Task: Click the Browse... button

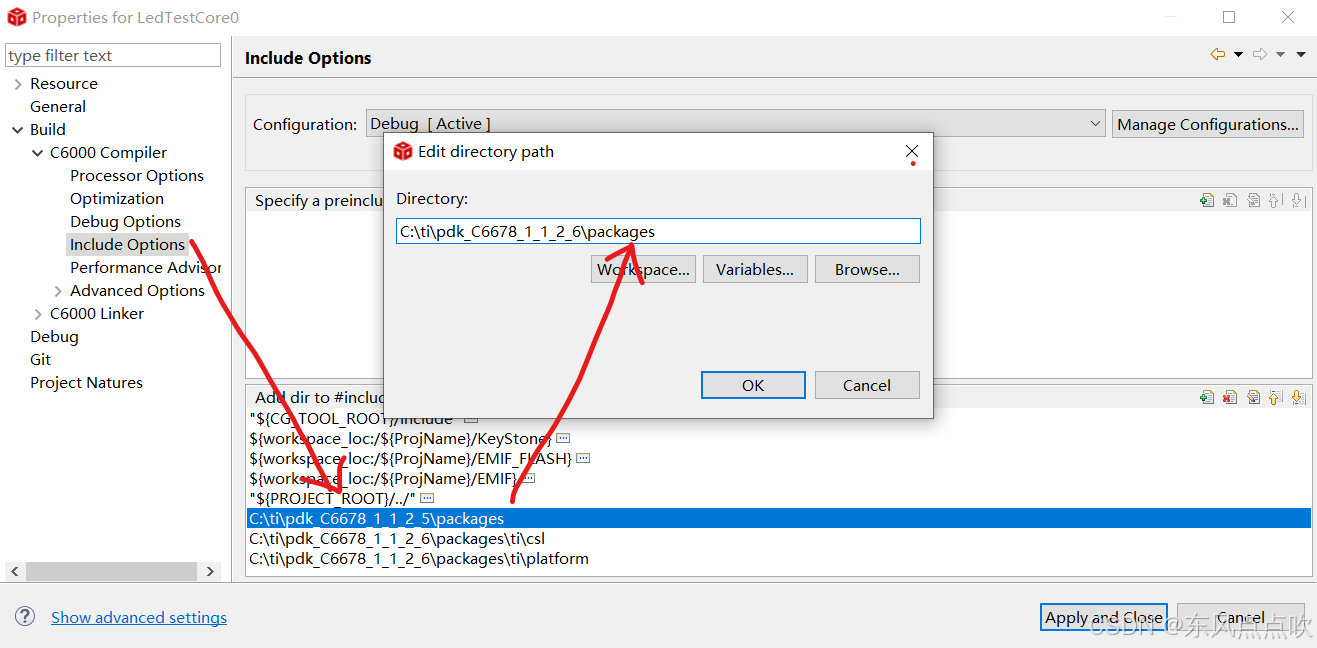Action: click(x=867, y=269)
